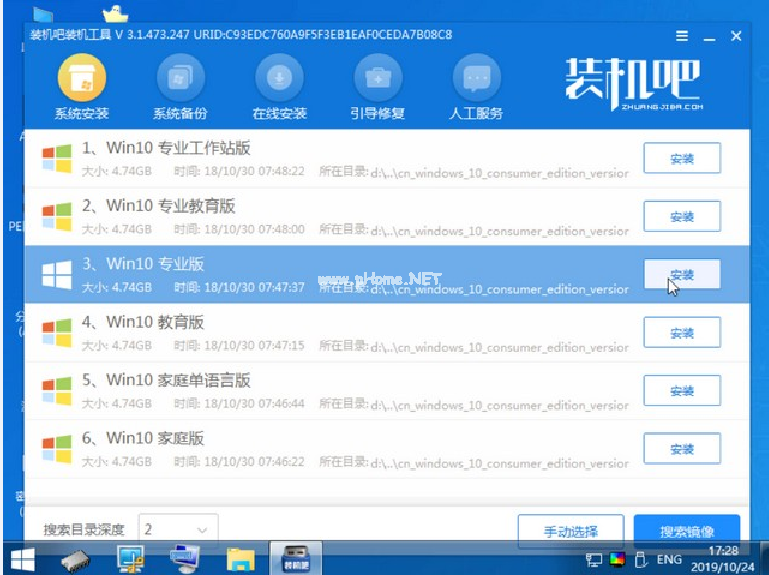Open File Explorer folder in taskbar
Screen dimensions: 769x575
tap(241, 558)
